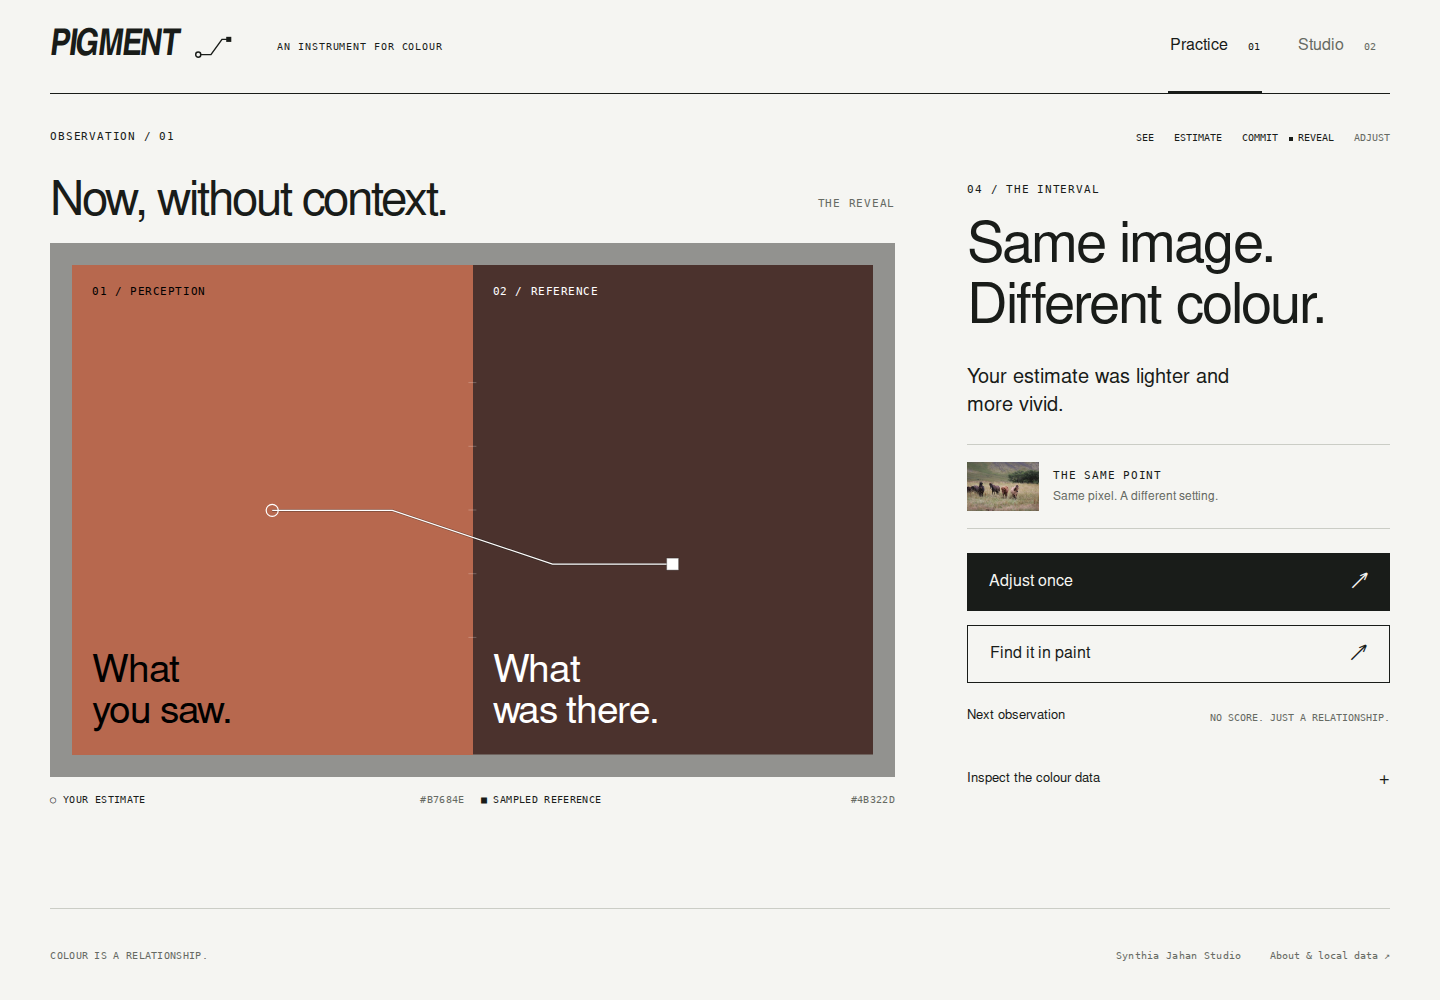Image resolution: width=1440 pixels, height=1000 pixels.
Task: Click the 'What you saw.' caption
Action: (162, 690)
